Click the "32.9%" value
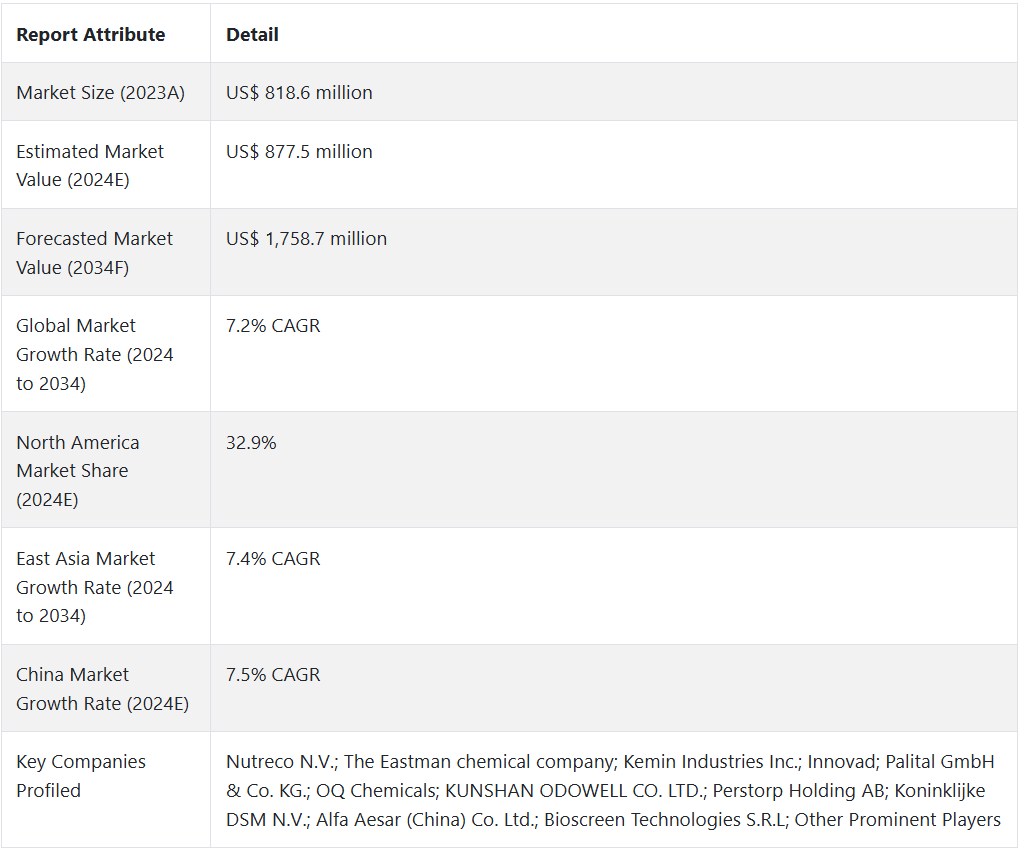Viewport: 1023px width, 851px height. point(251,443)
